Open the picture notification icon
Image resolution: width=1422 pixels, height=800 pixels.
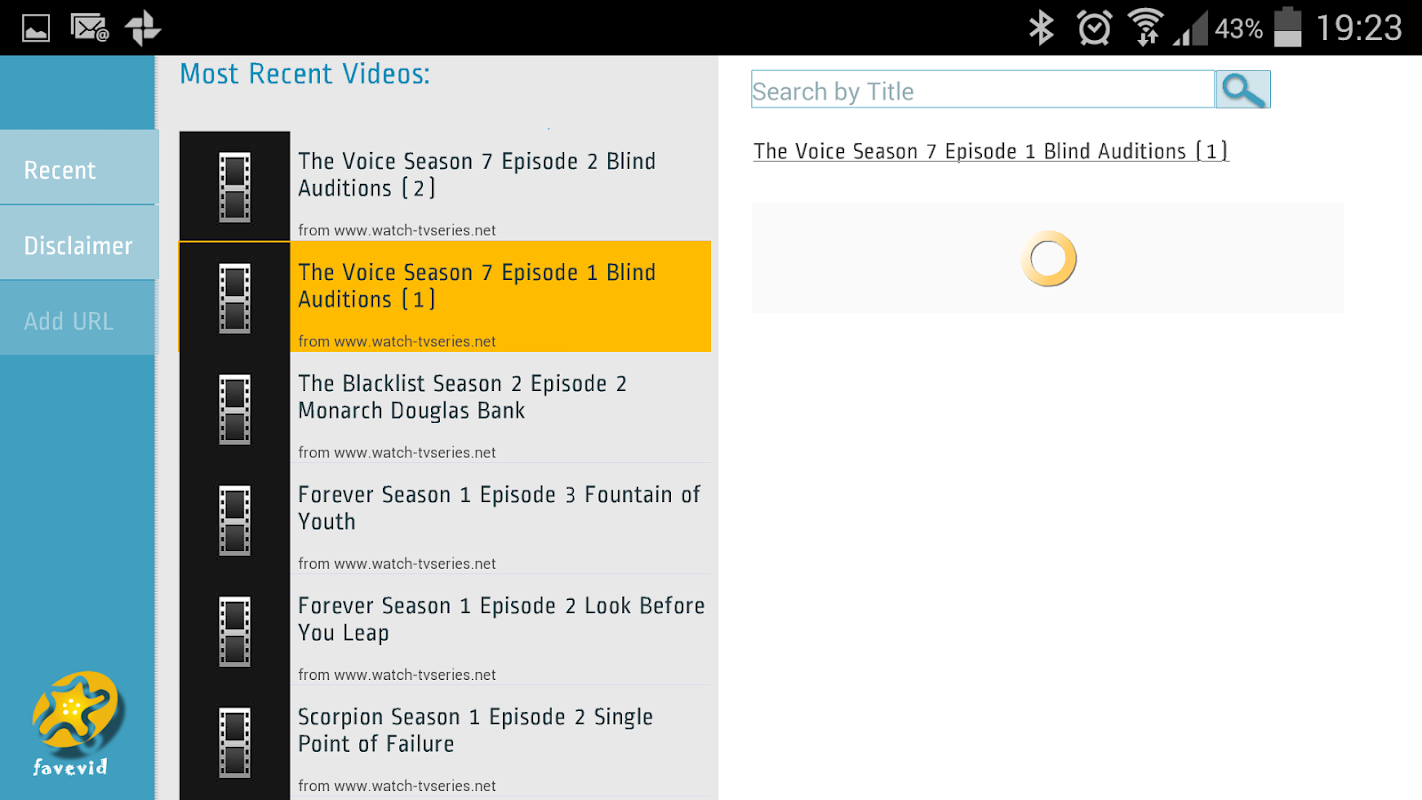tap(36, 27)
